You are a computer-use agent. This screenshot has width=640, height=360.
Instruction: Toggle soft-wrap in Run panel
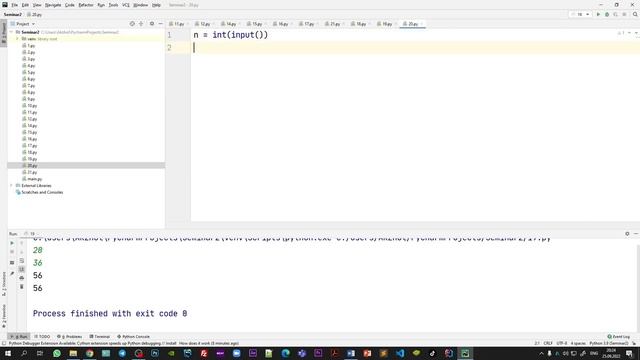click(22, 260)
